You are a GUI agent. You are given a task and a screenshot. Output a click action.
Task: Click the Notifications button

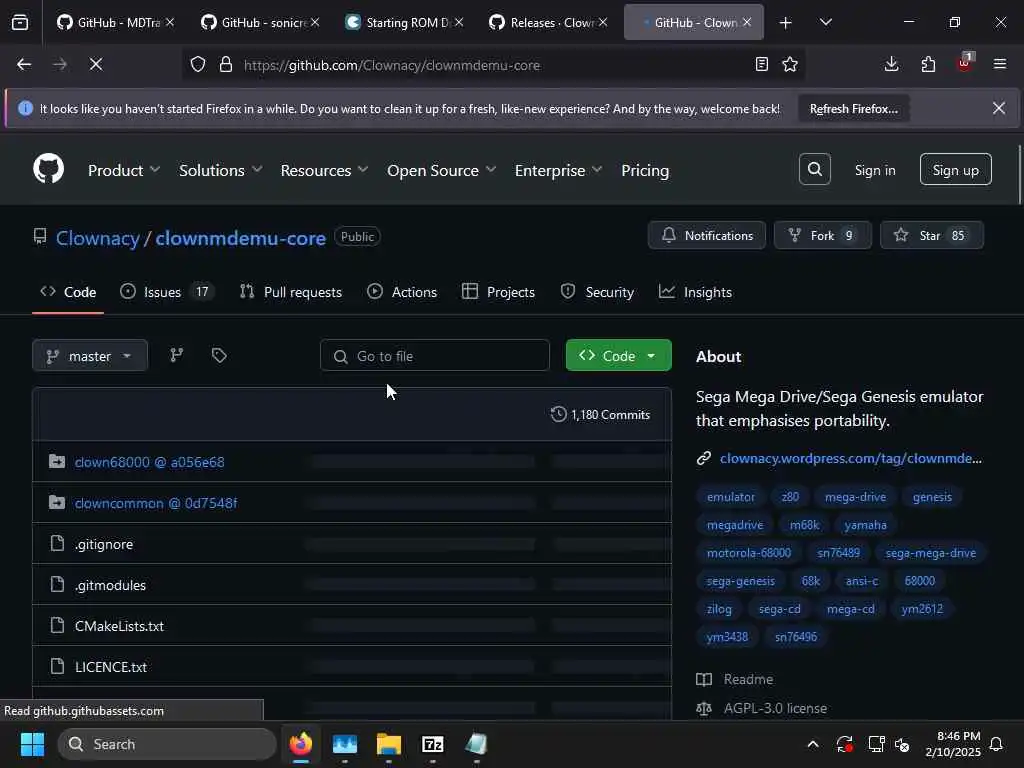click(707, 235)
